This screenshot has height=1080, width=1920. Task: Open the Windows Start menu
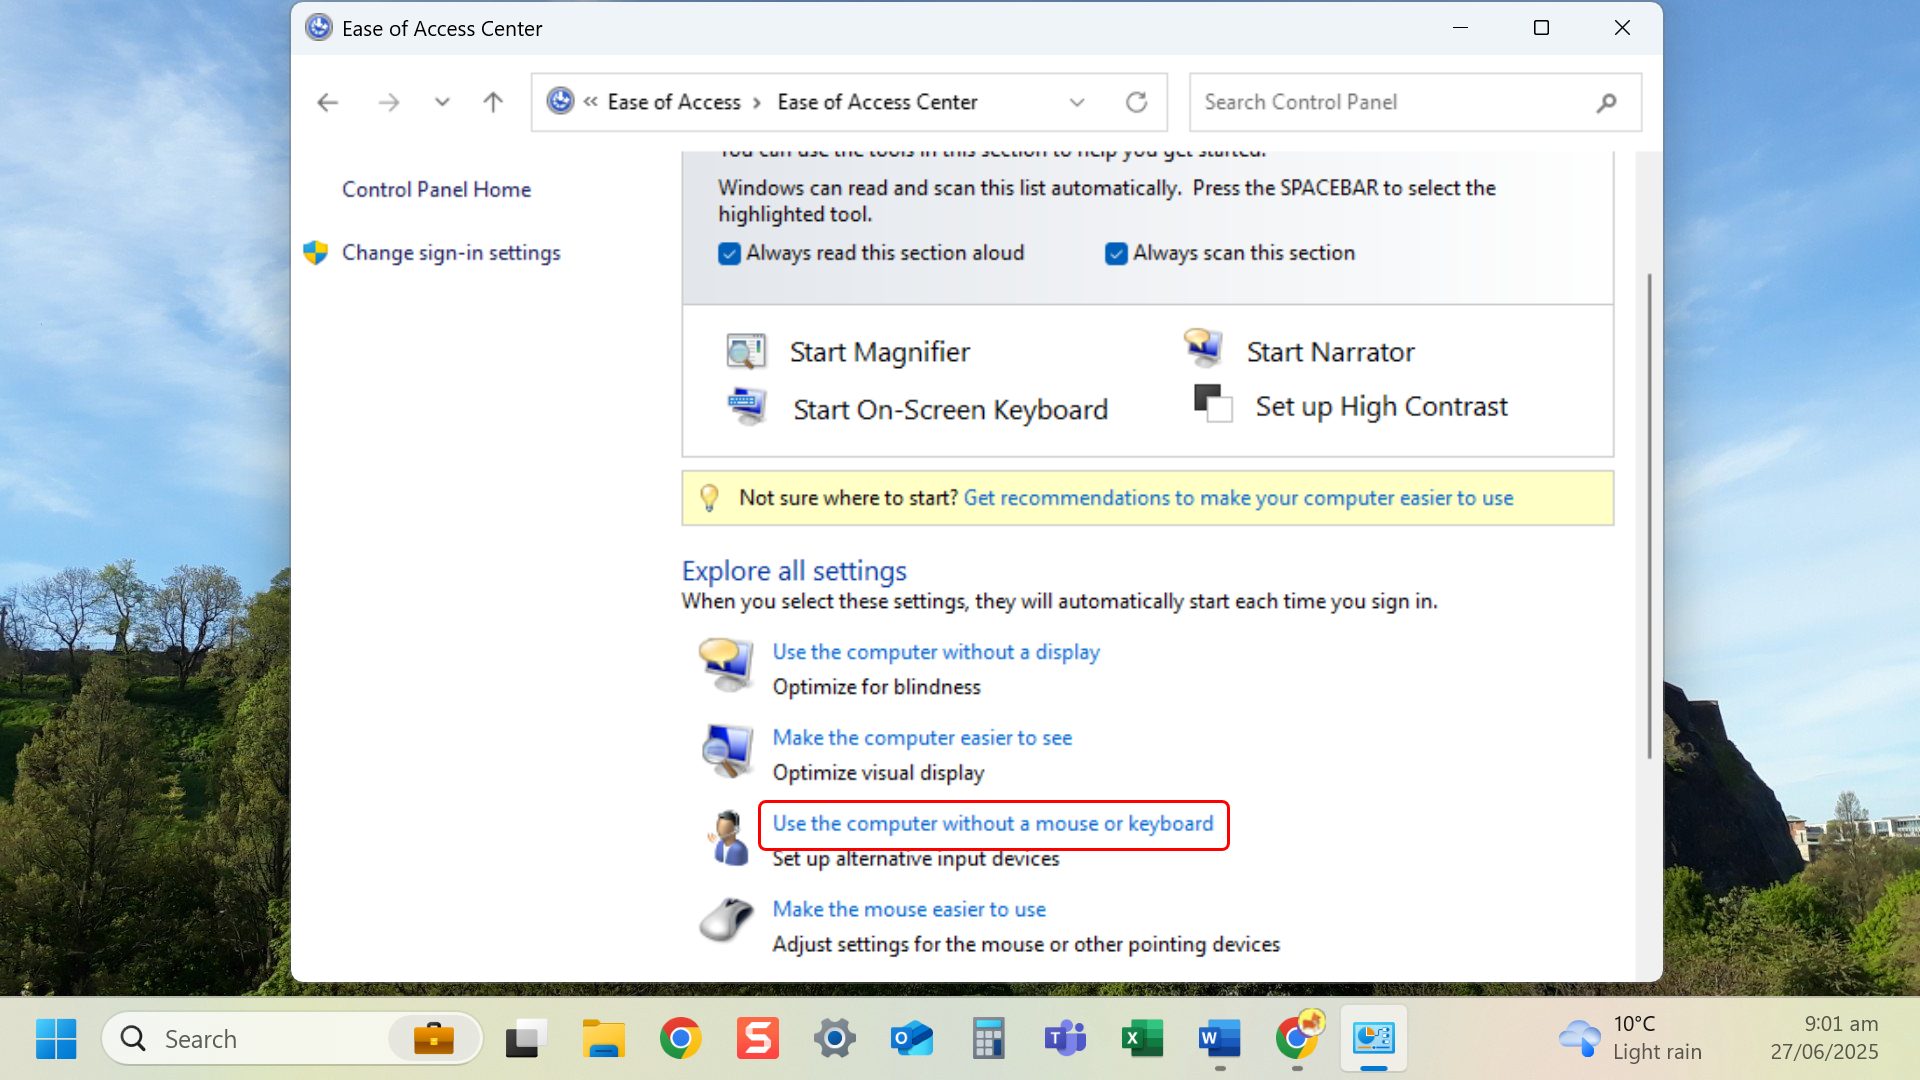coord(56,1039)
